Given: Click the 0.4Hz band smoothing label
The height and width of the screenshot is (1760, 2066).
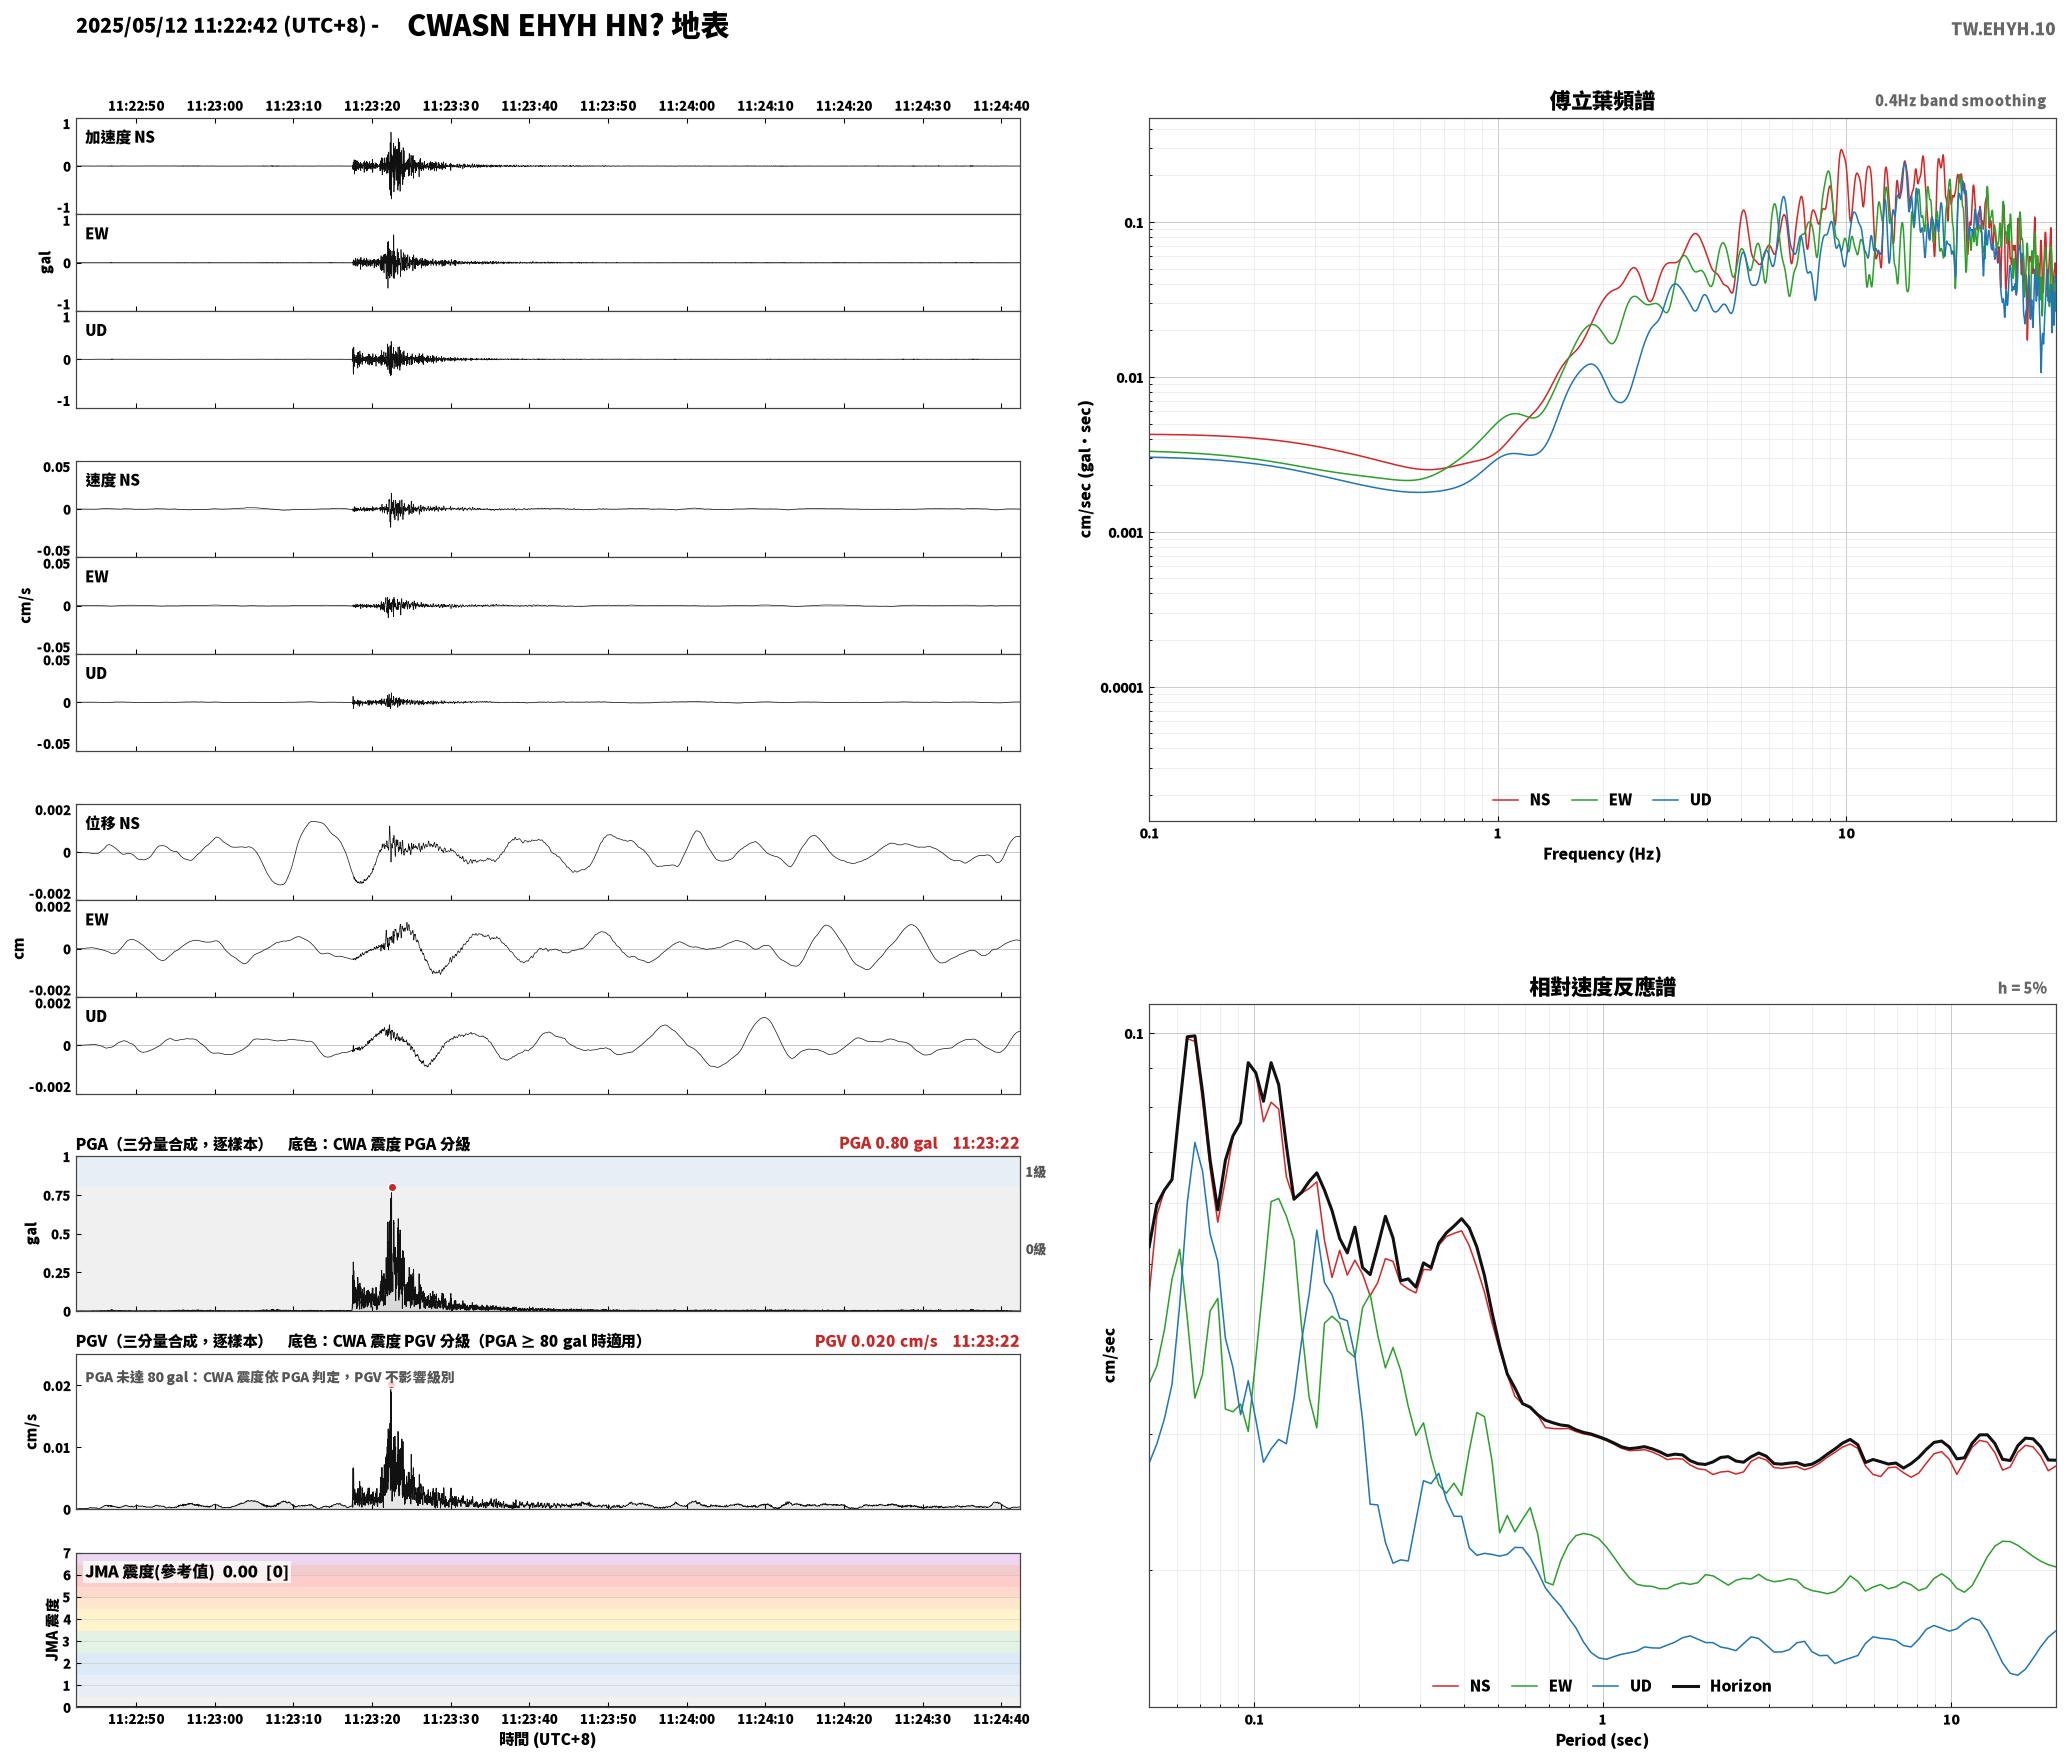Looking at the screenshot, I should pyautogui.click(x=1960, y=101).
